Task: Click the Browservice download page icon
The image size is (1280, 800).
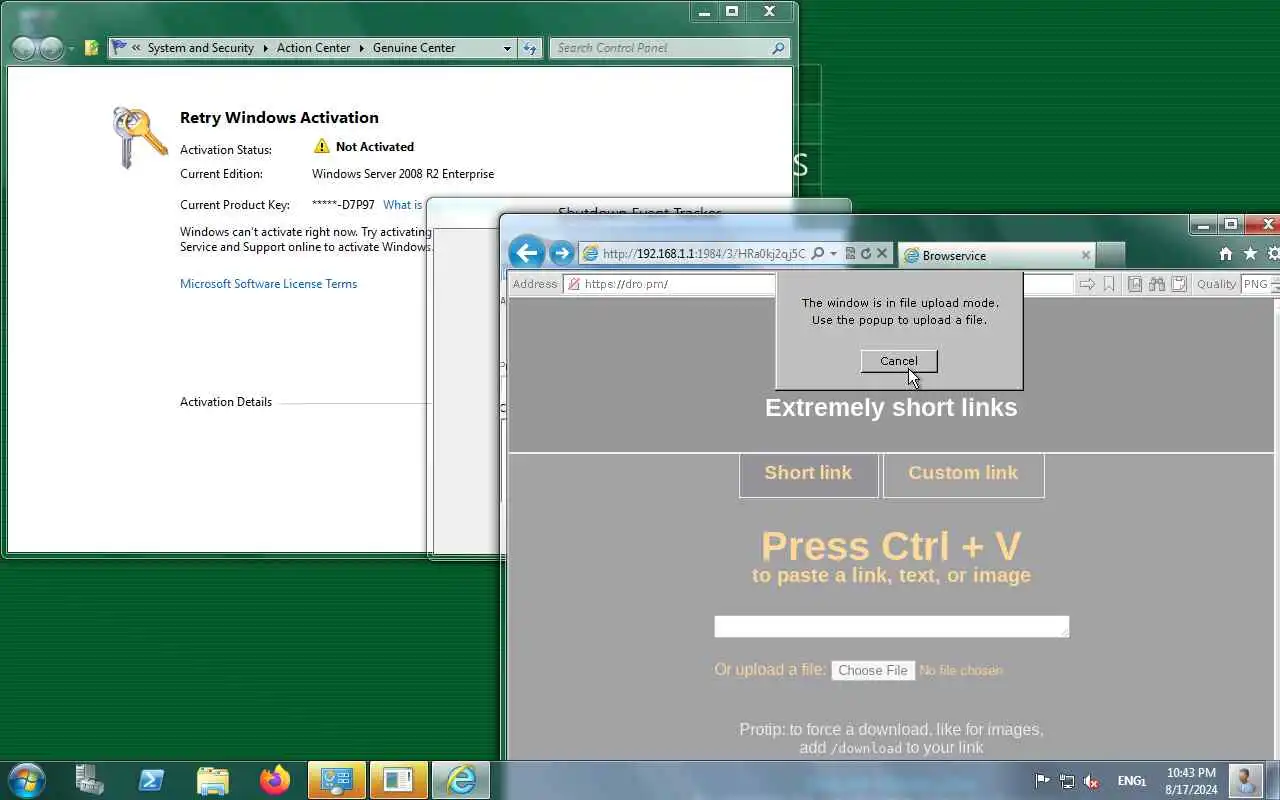Action: point(1135,284)
